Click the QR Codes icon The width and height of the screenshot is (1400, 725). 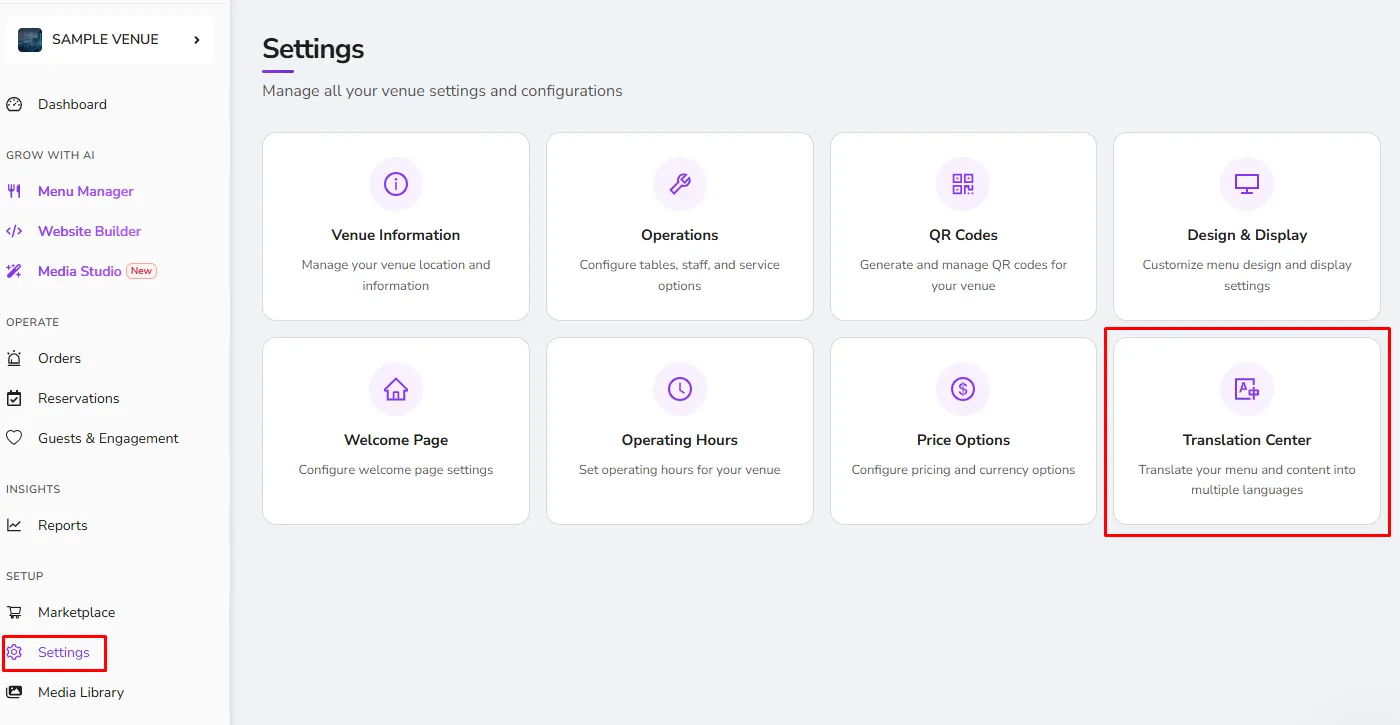pyautogui.click(x=963, y=184)
